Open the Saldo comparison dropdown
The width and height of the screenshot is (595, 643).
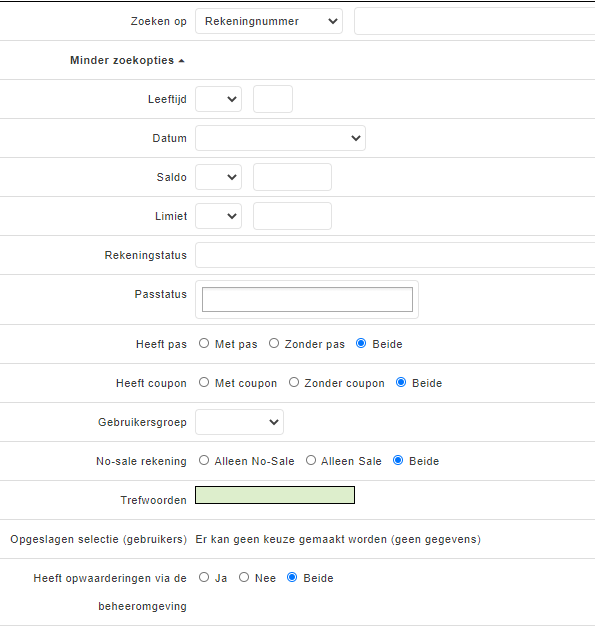(219, 177)
